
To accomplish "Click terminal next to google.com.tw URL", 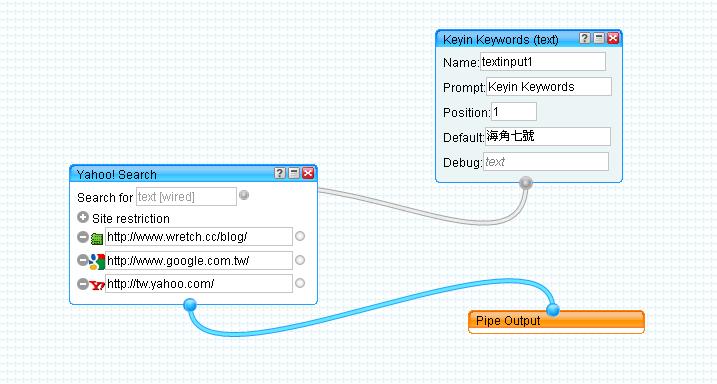I will pos(300,260).
